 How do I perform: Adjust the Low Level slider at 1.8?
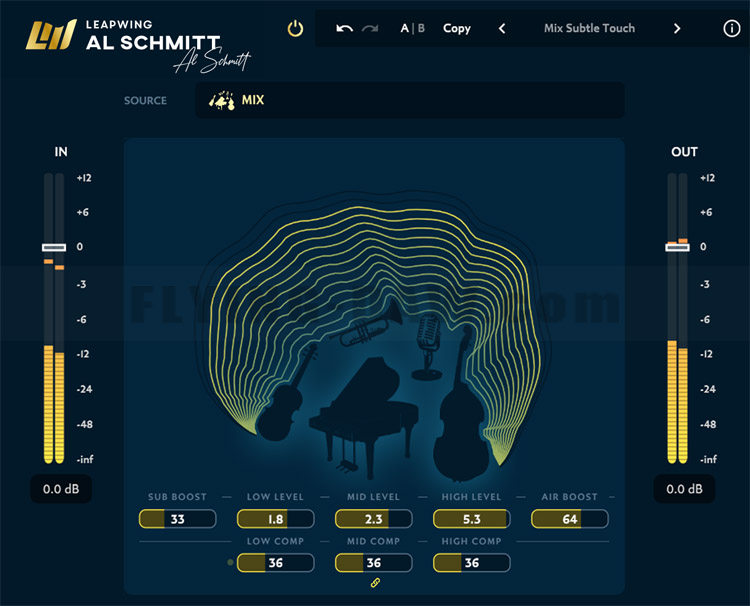click(276, 519)
